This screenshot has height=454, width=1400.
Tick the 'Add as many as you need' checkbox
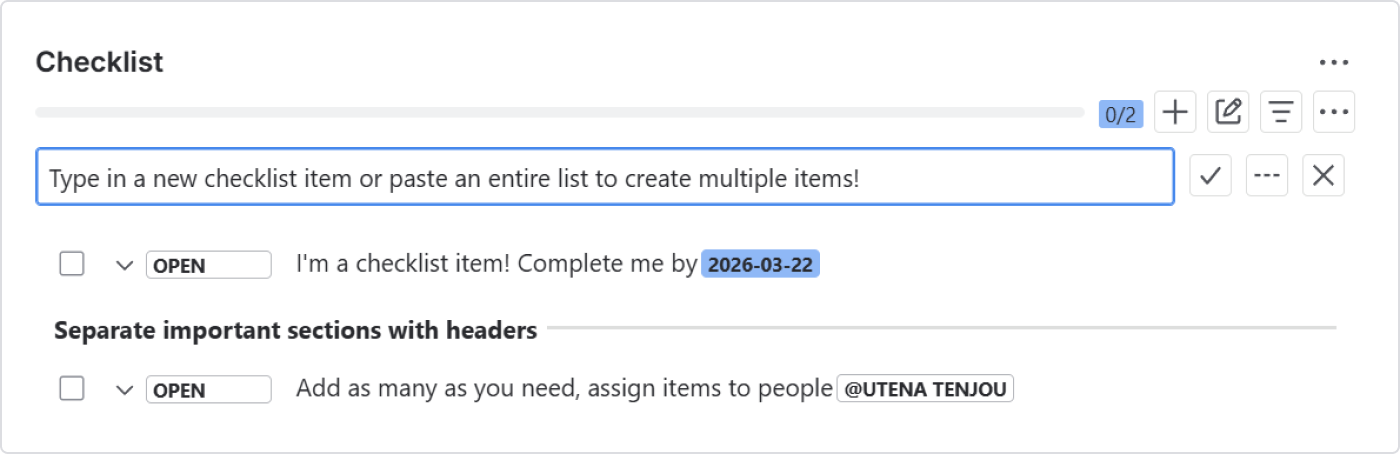coord(72,388)
